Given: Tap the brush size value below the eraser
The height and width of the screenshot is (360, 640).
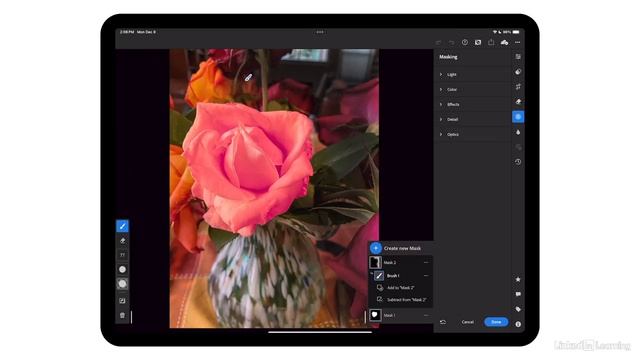Looking at the screenshot, I should point(122,255).
